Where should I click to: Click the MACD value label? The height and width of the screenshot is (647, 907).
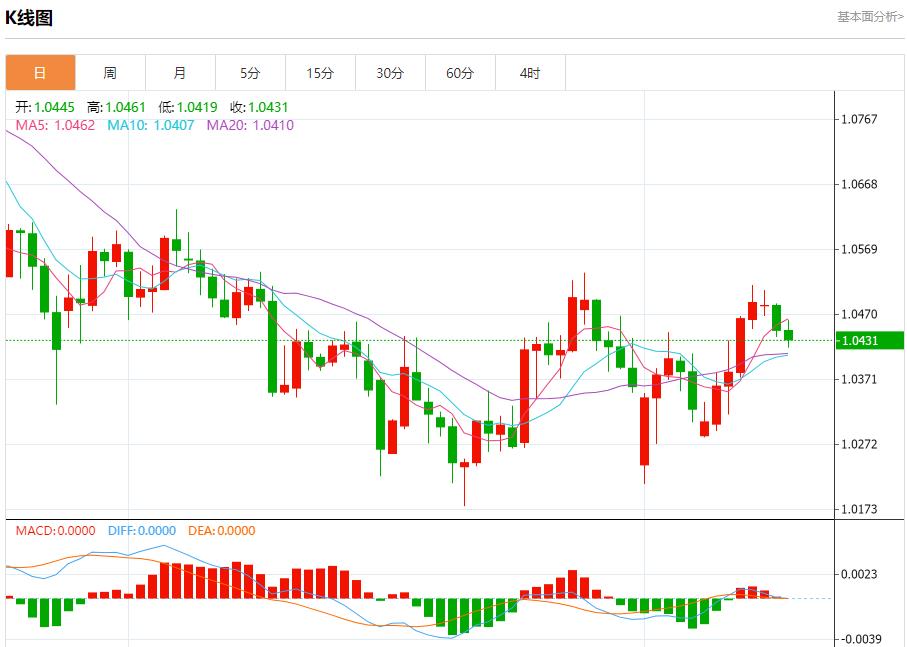click(x=56, y=531)
